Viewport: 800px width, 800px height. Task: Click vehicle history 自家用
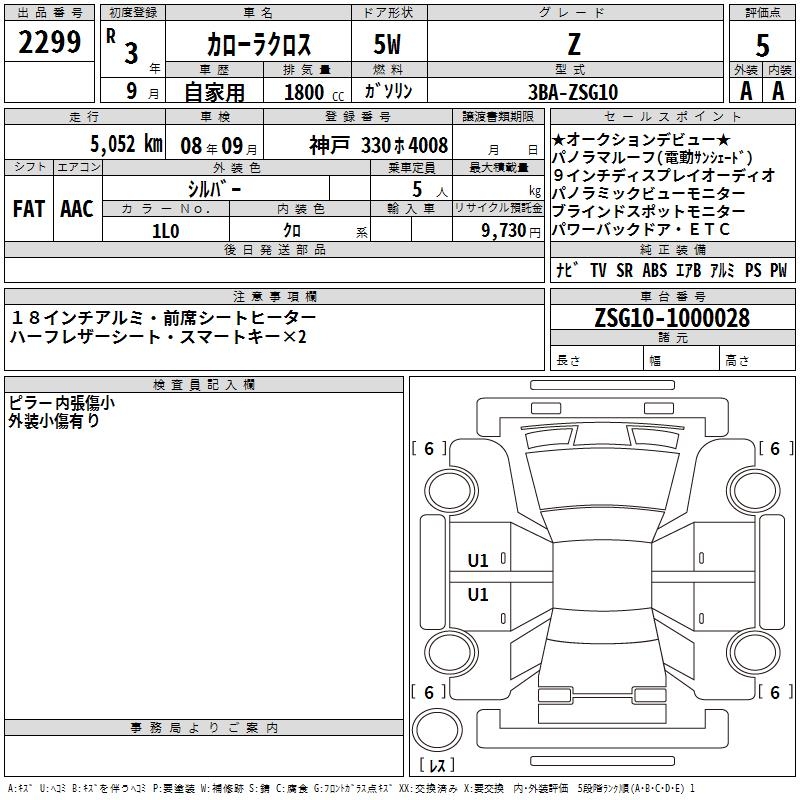[x=214, y=92]
